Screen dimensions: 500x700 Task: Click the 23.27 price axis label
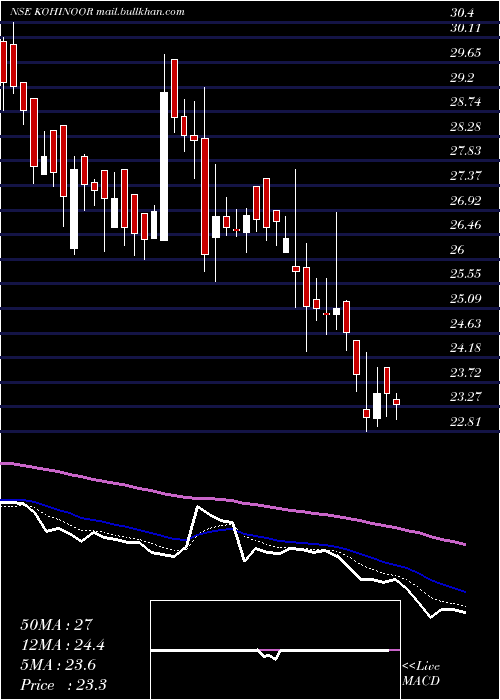(466, 396)
